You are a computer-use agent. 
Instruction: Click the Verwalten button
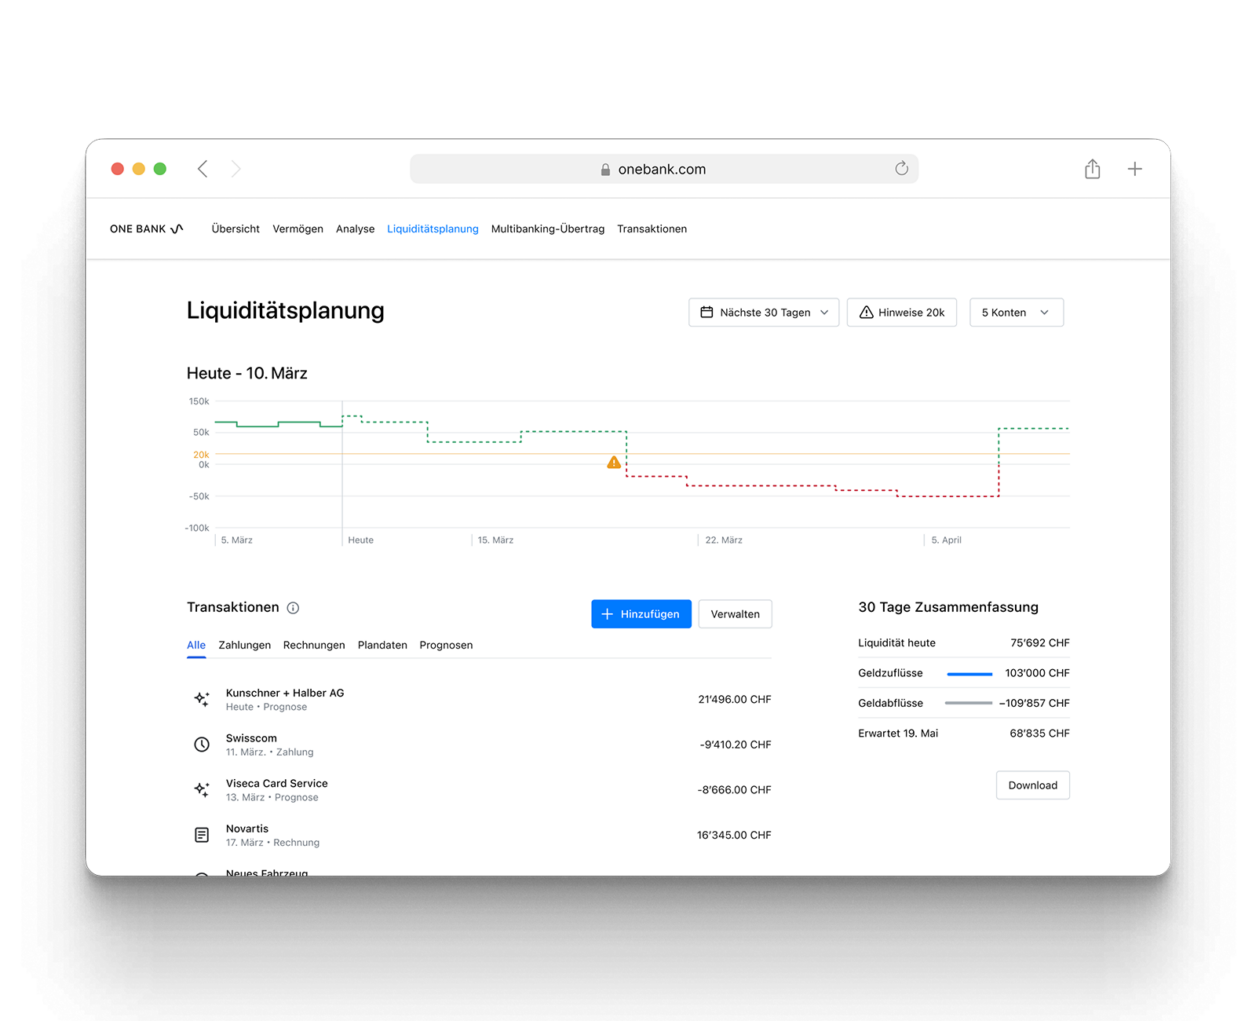pyautogui.click(x=735, y=614)
